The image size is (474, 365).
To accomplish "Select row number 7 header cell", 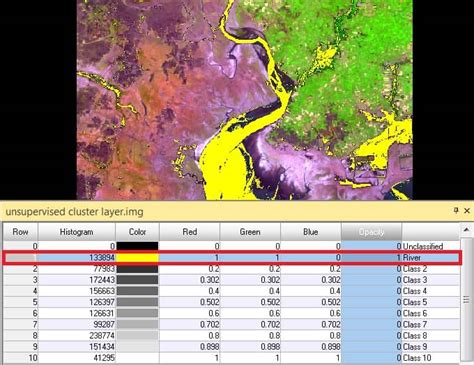I will [x=21, y=324].
